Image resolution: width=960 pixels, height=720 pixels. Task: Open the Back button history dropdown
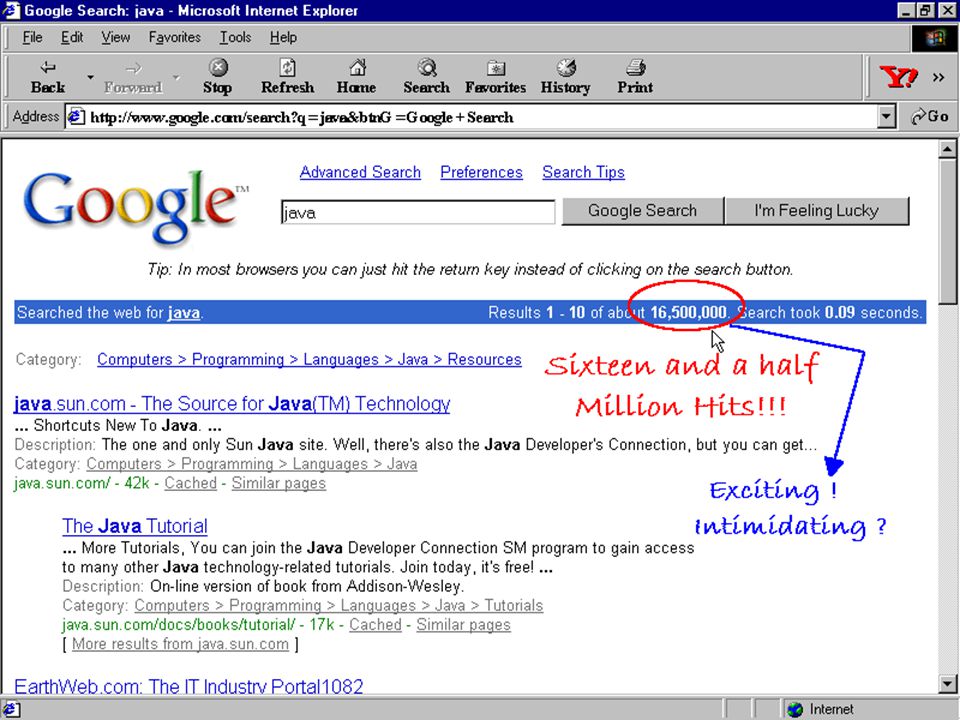90,77
